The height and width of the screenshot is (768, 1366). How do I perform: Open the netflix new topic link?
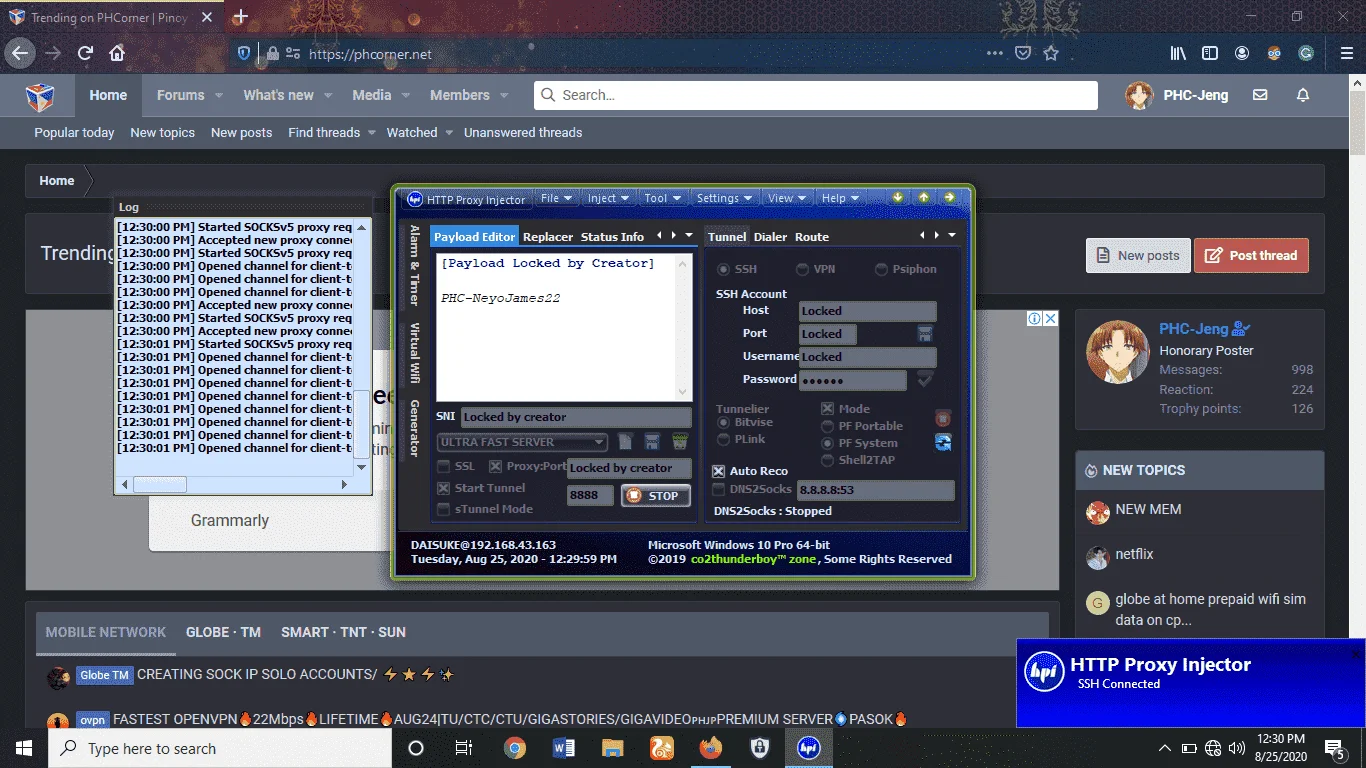(x=1134, y=554)
